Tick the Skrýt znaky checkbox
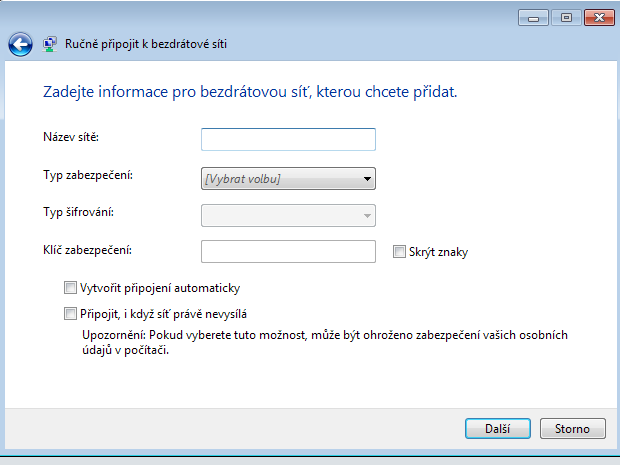The width and height of the screenshot is (620, 465). click(399, 251)
